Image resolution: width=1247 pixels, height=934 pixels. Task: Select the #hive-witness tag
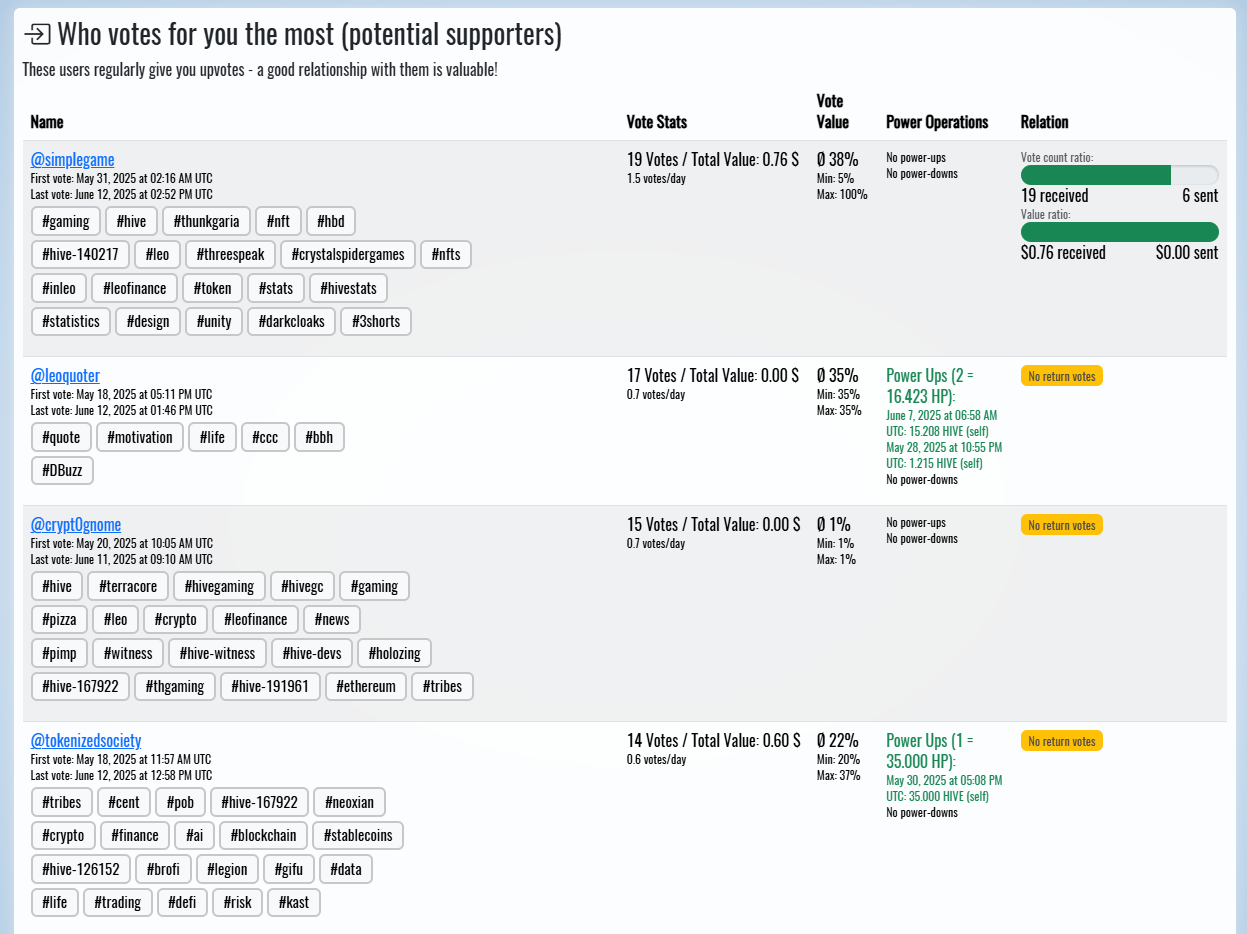pyautogui.click(x=218, y=653)
